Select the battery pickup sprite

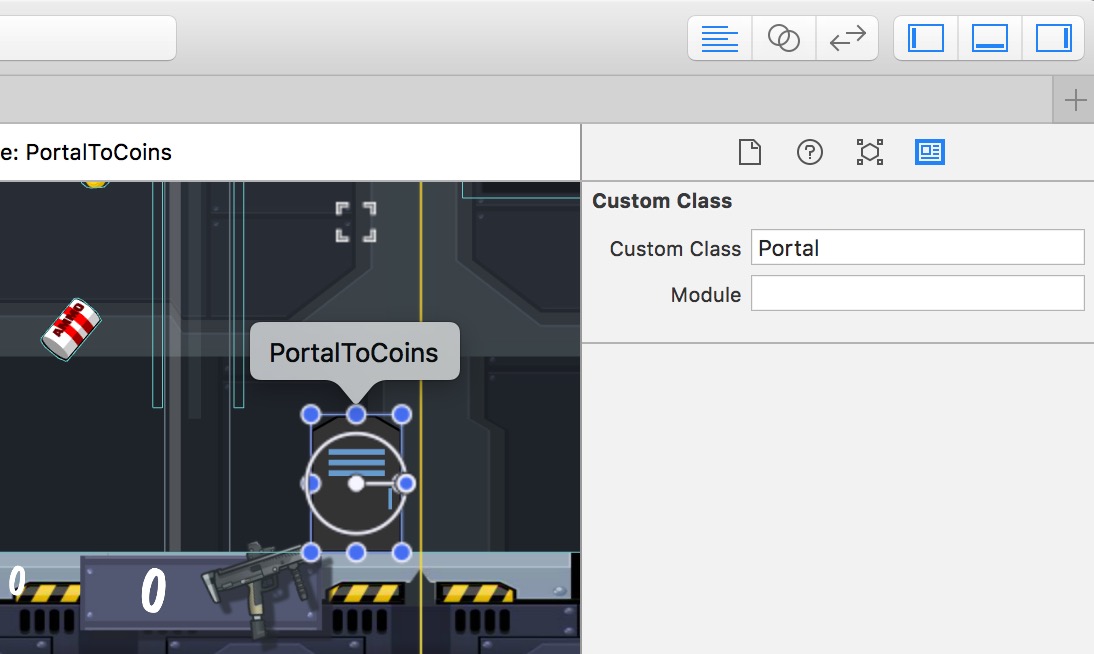[73, 330]
